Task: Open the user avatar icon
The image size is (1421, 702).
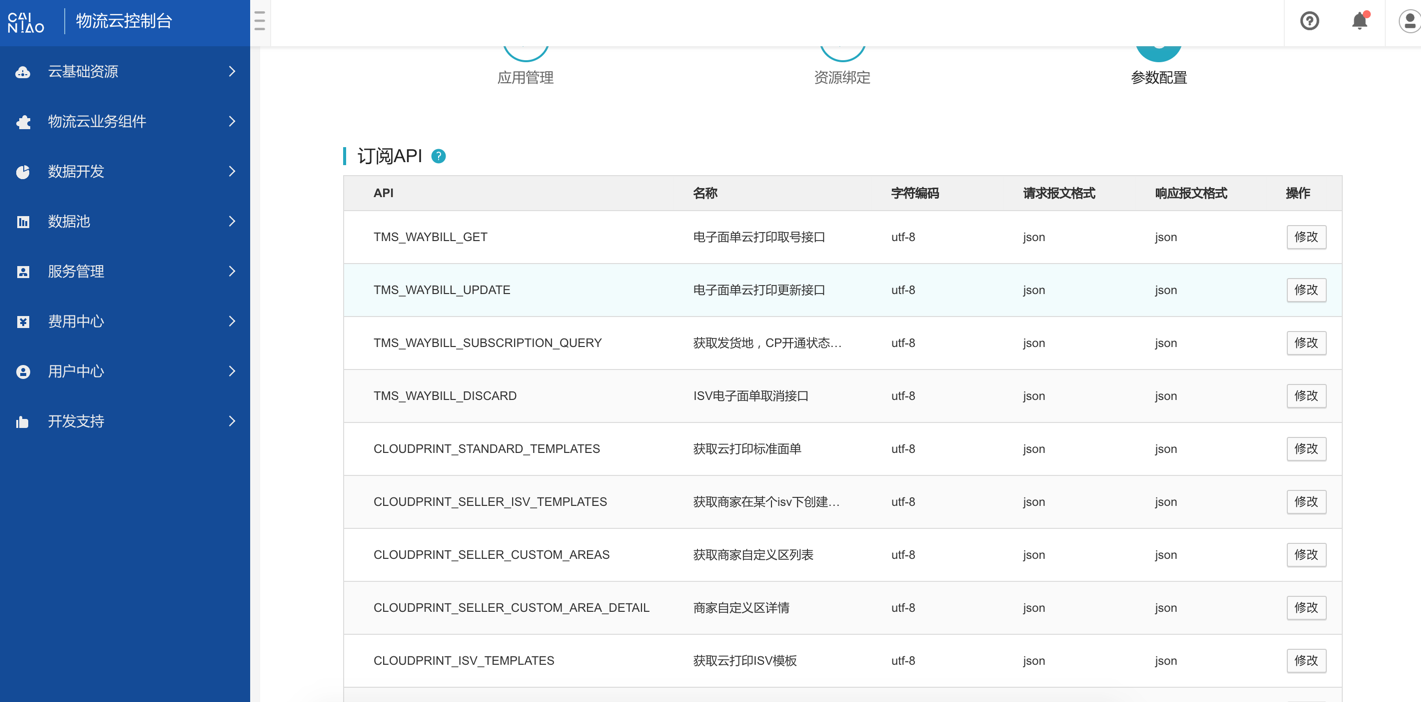Action: coord(1409,21)
